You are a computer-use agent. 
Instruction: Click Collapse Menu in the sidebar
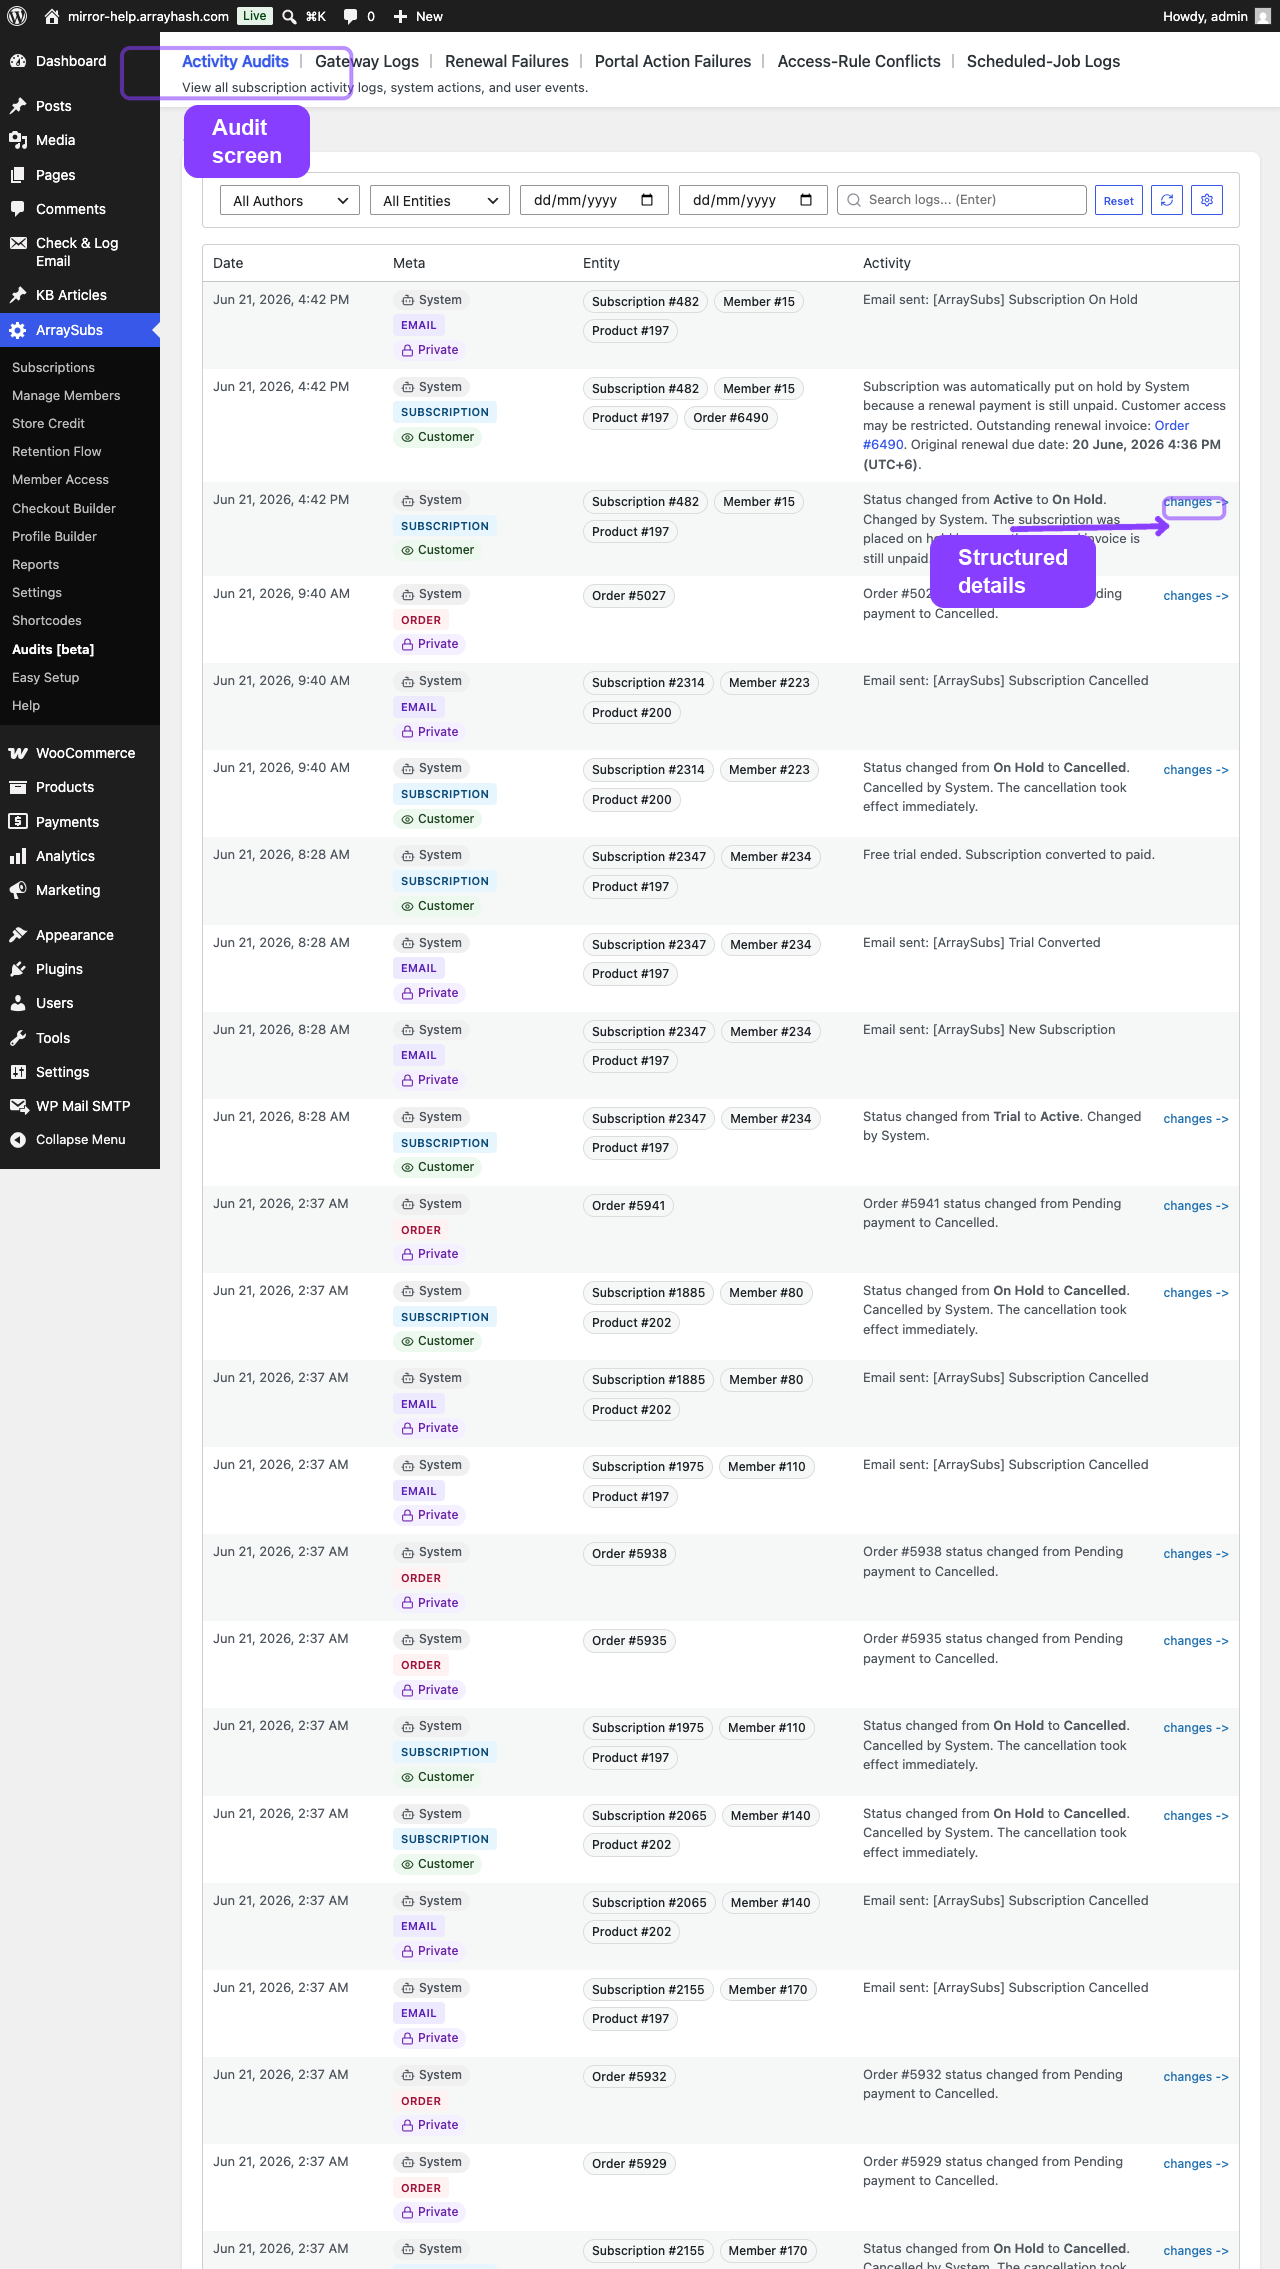80,1140
